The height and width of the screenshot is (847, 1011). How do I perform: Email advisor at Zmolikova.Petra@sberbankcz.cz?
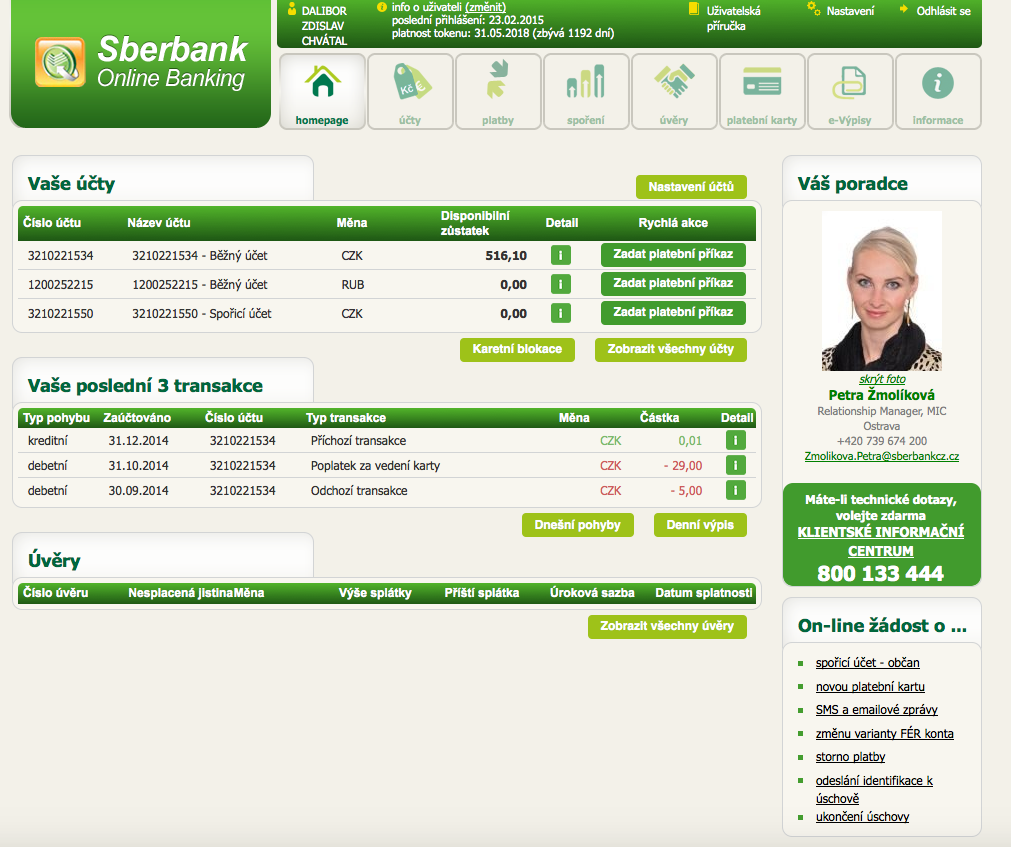coord(881,456)
